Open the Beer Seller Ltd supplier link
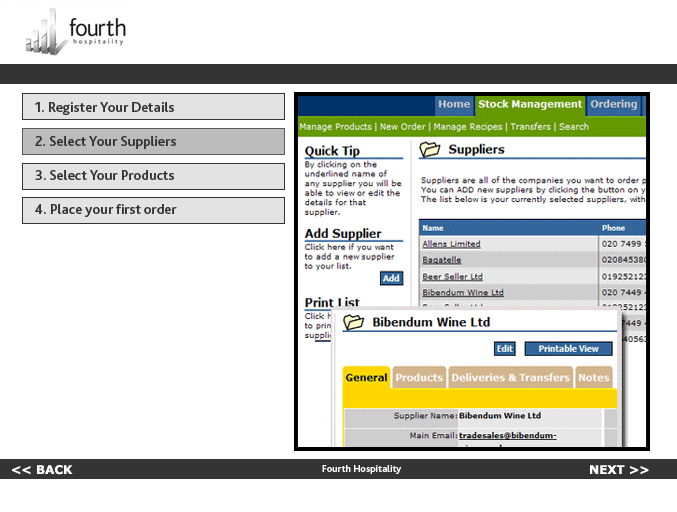The width and height of the screenshot is (677, 512). click(452, 276)
